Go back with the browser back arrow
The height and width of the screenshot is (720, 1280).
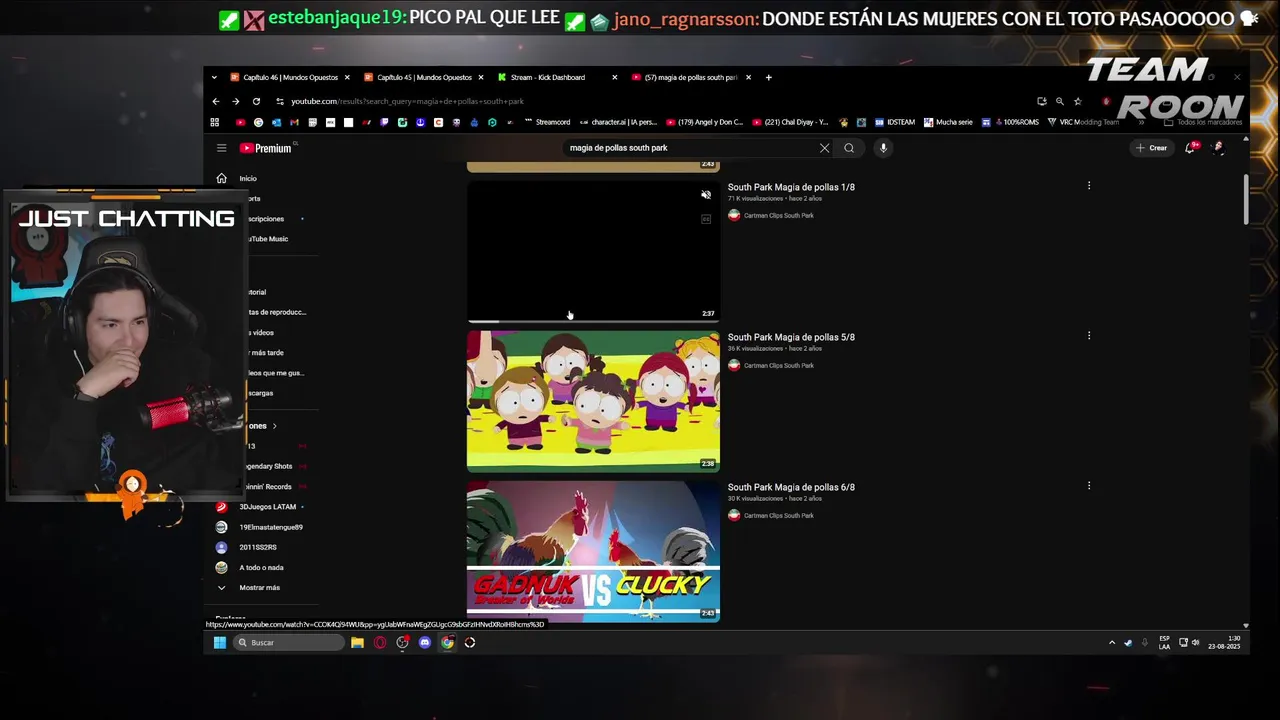(215, 101)
